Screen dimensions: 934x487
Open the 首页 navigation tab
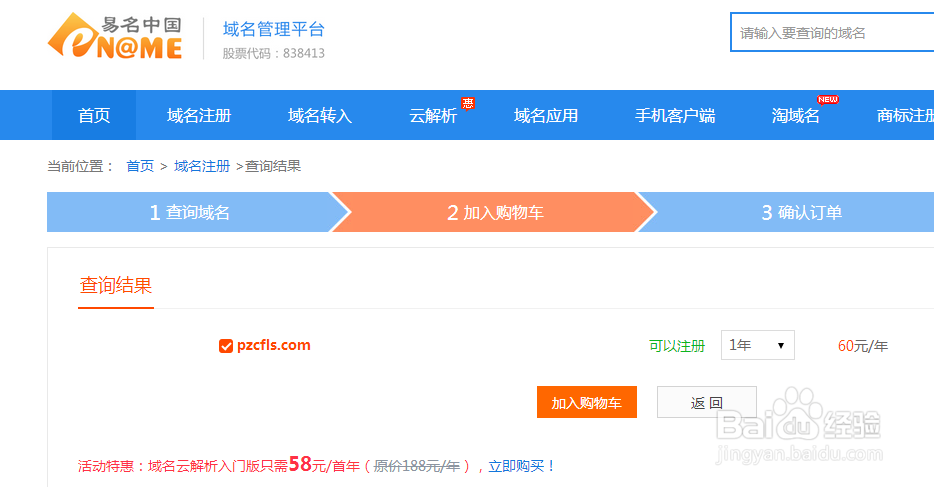pyautogui.click(x=94, y=115)
